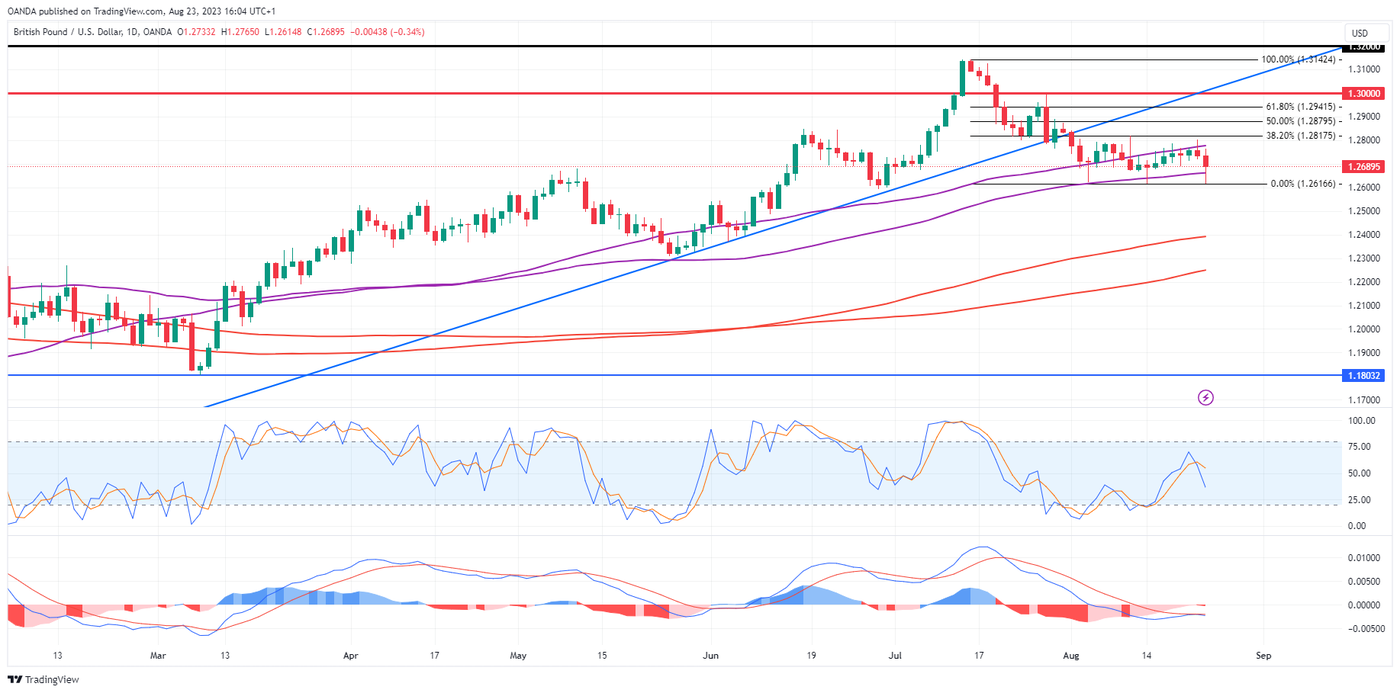Image resolution: width=1400 pixels, height=693 pixels.
Task: Click the Mar date label on time axis
Action: 156,656
